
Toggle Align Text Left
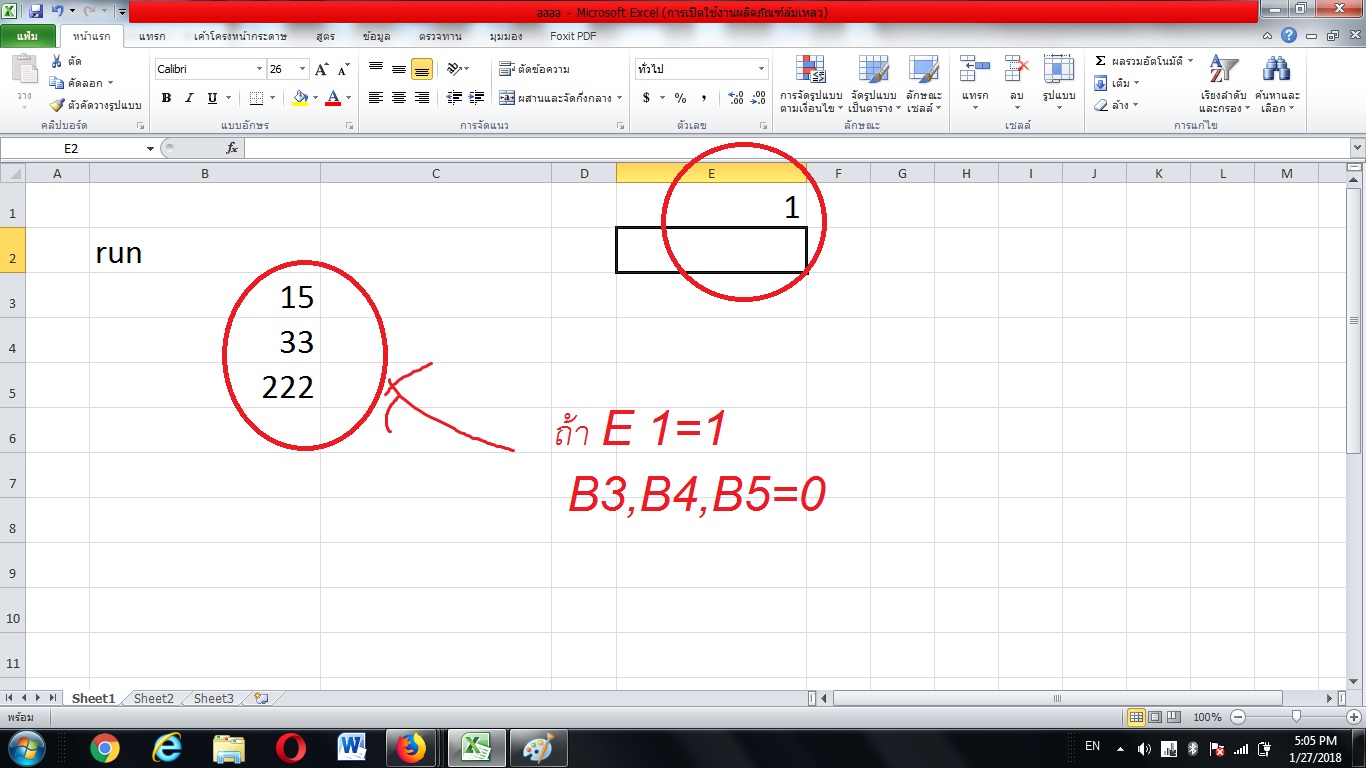(376, 98)
